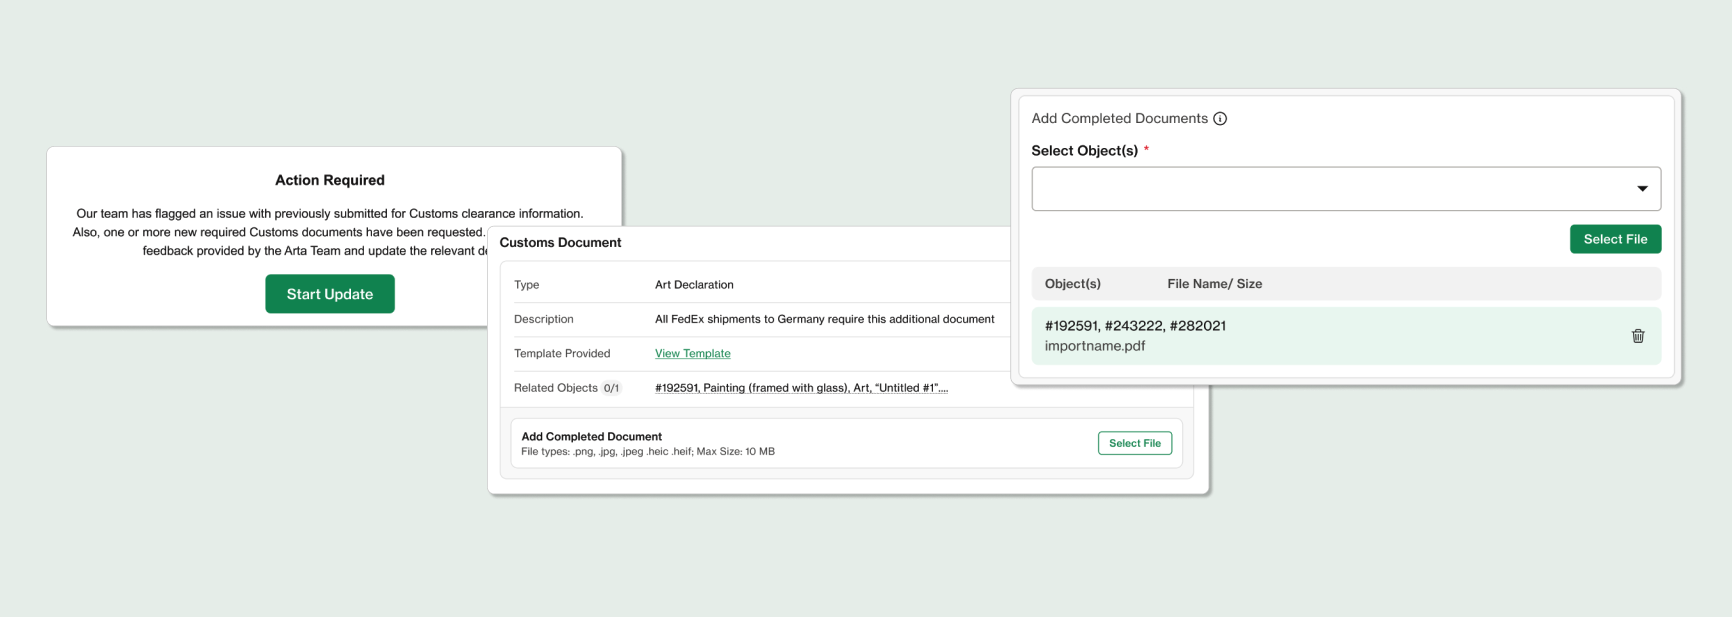Expand the Select Object(s) dropdown arrow

pos(1641,189)
